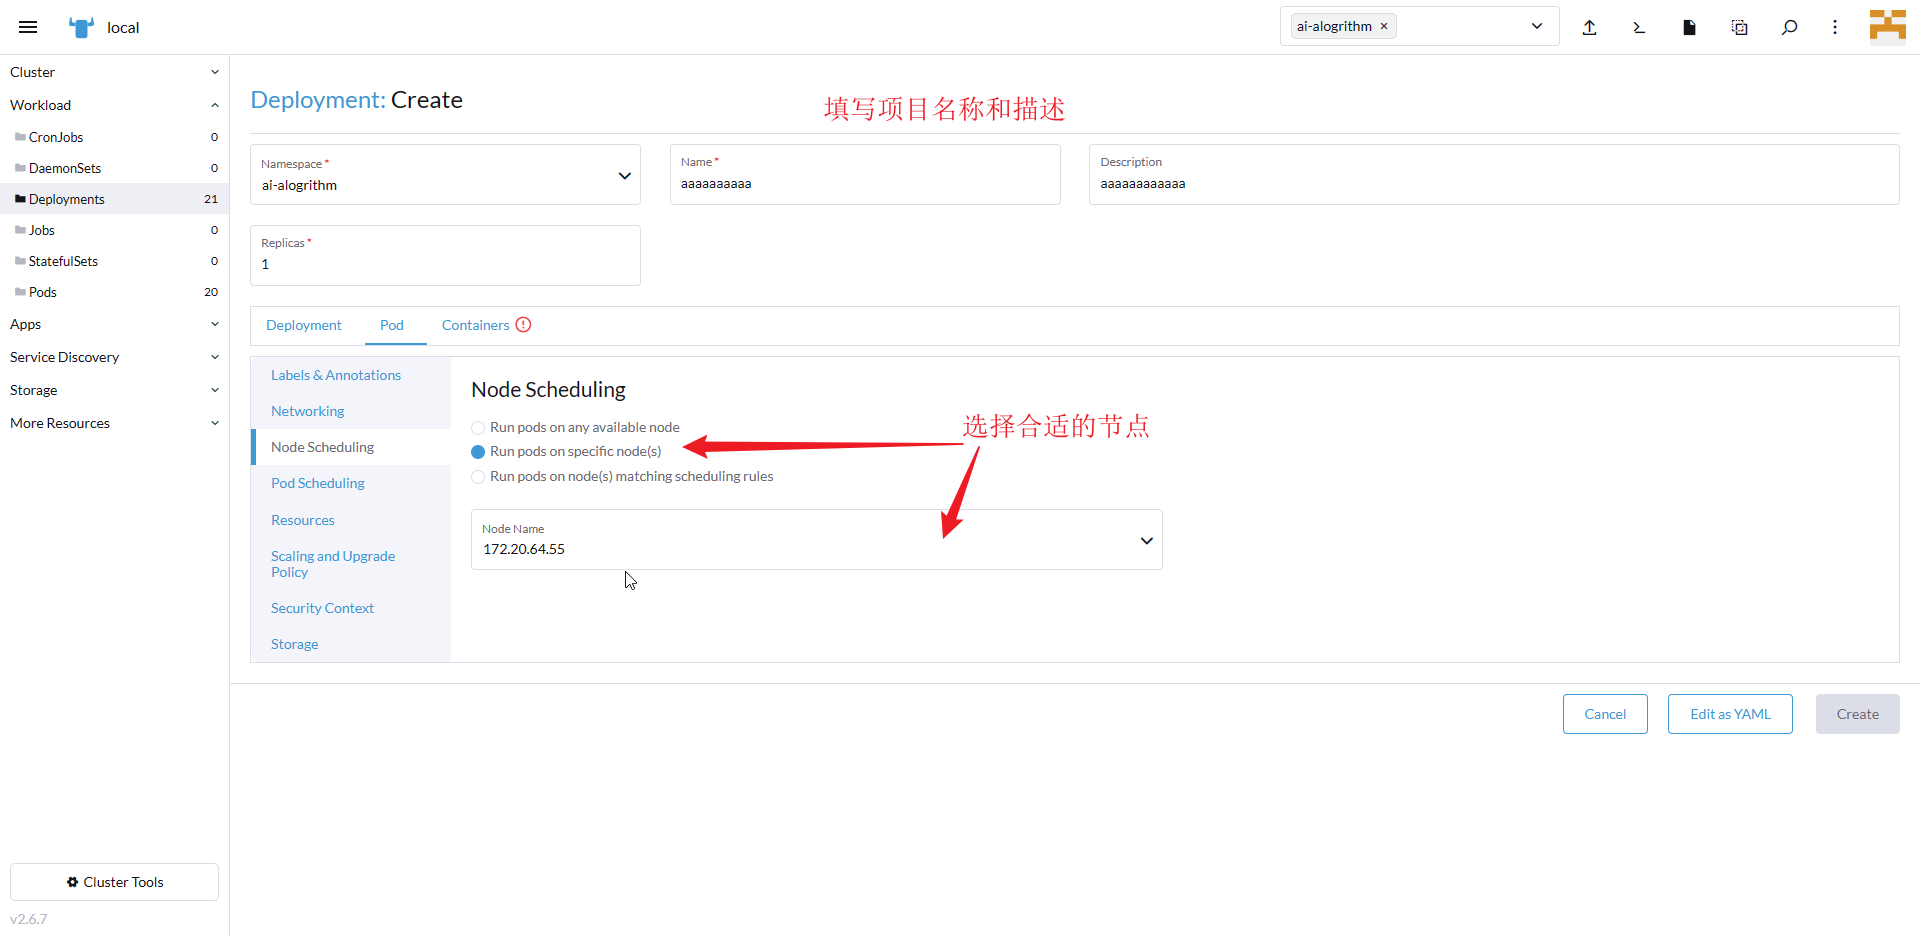Remove the ai-alogrithm namespace filter tag
Screen dimensions: 1920x937
[1384, 27]
